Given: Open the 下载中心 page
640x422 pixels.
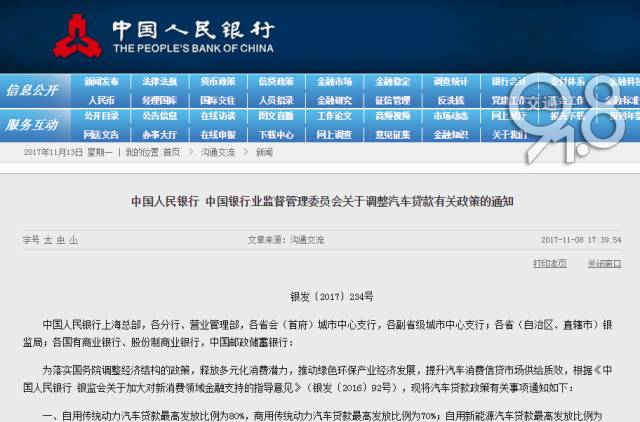Looking at the screenshot, I should [276, 134].
